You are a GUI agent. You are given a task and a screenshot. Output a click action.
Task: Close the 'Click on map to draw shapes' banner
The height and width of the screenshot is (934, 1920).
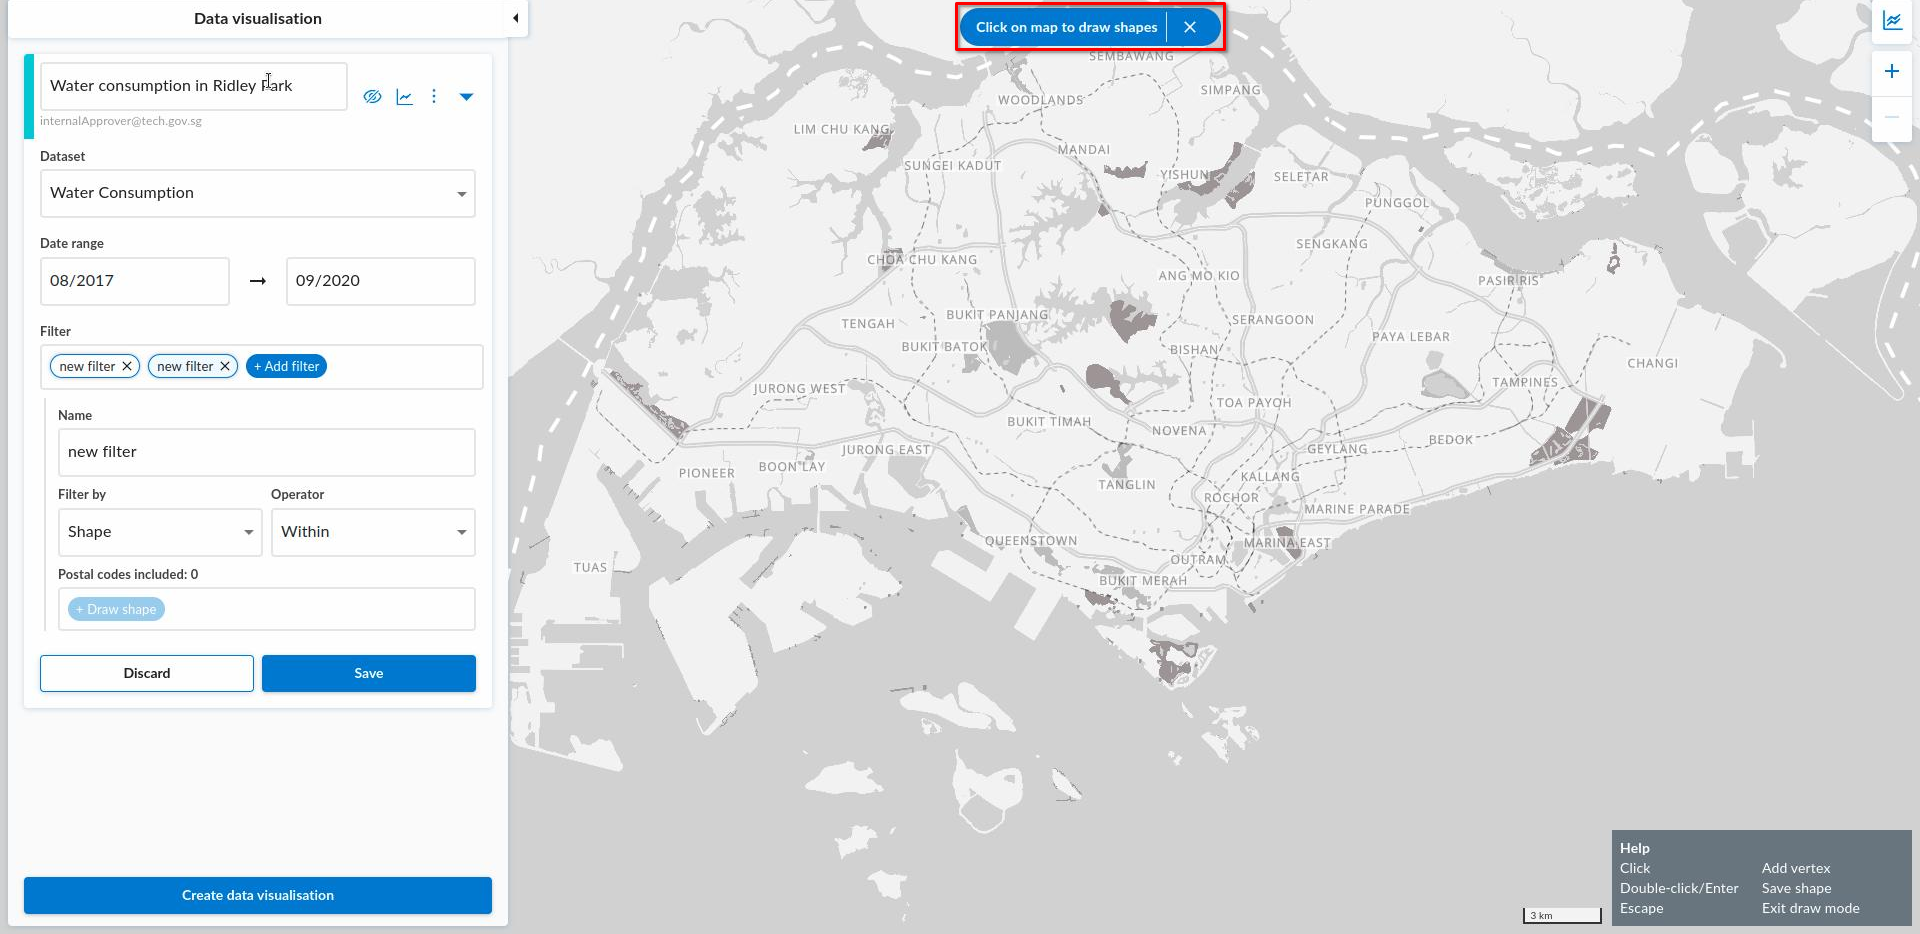1190,27
